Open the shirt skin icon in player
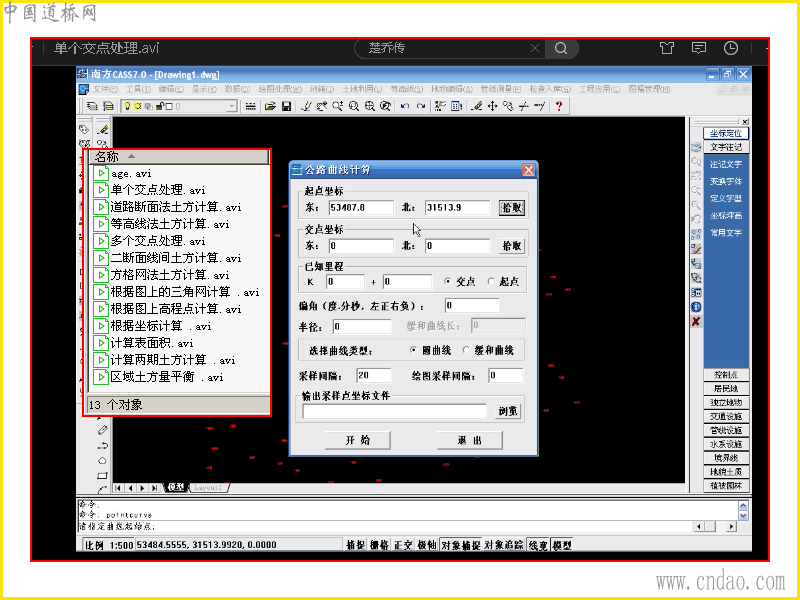 pyautogui.click(x=667, y=48)
